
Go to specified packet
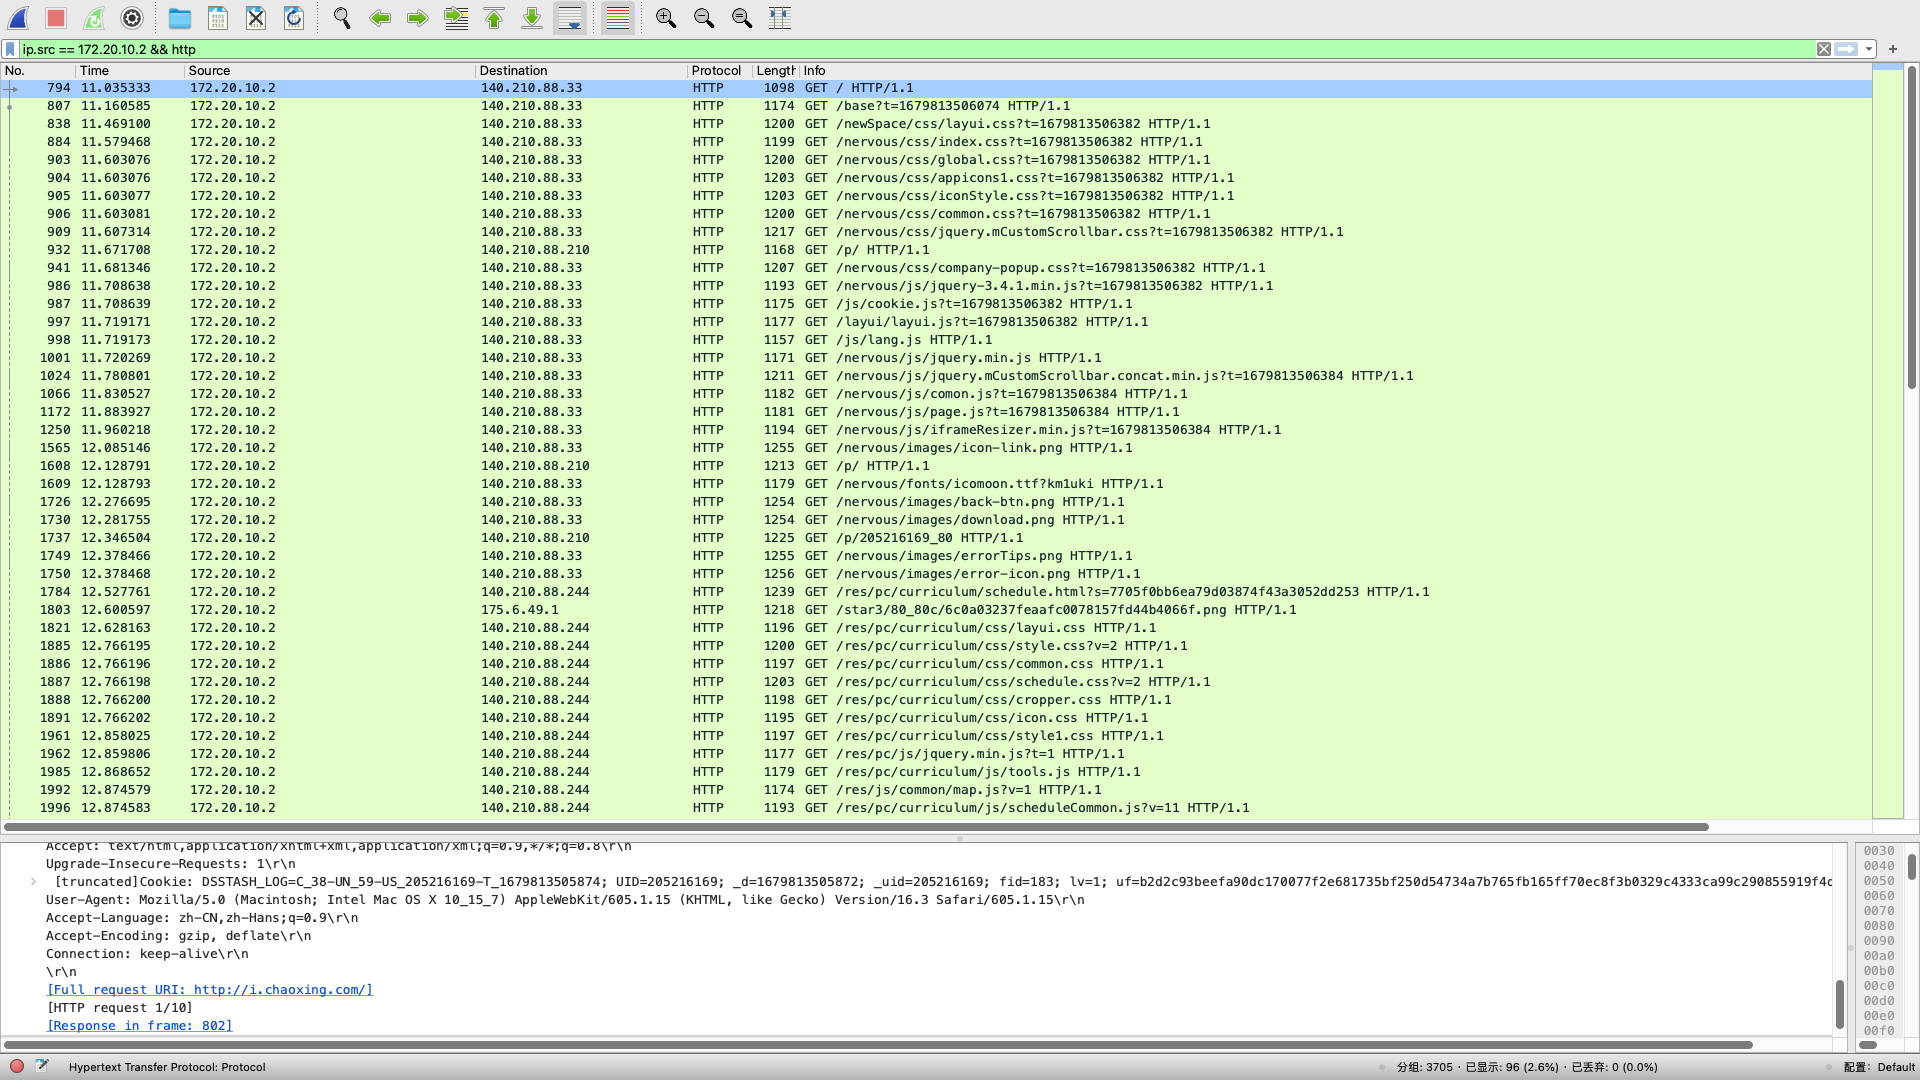(456, 18)
